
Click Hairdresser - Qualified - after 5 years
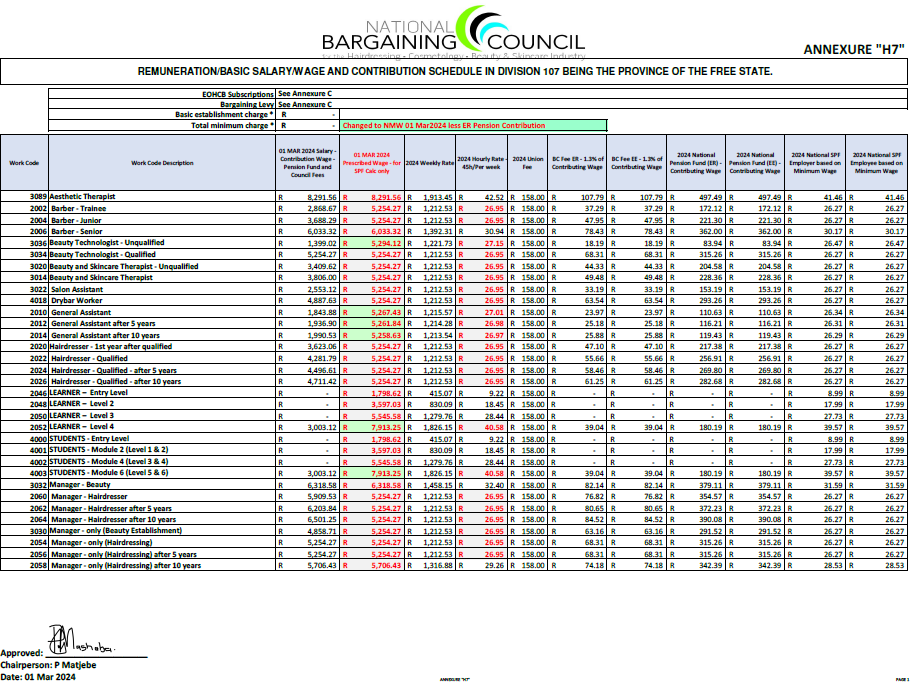(x=114, y=370)
